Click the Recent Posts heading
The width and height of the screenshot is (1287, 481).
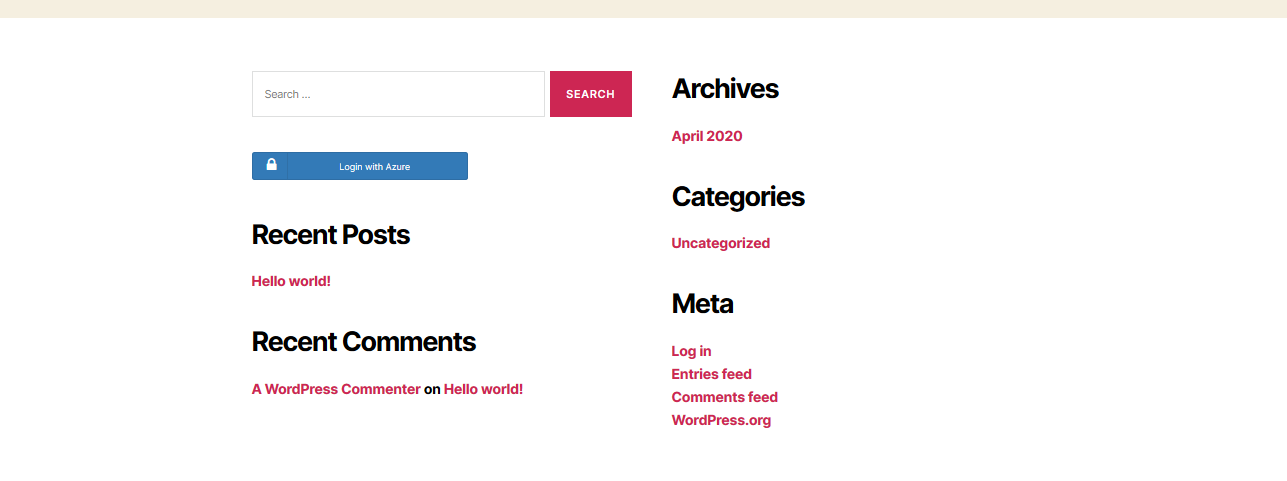[x=331, y=235]
